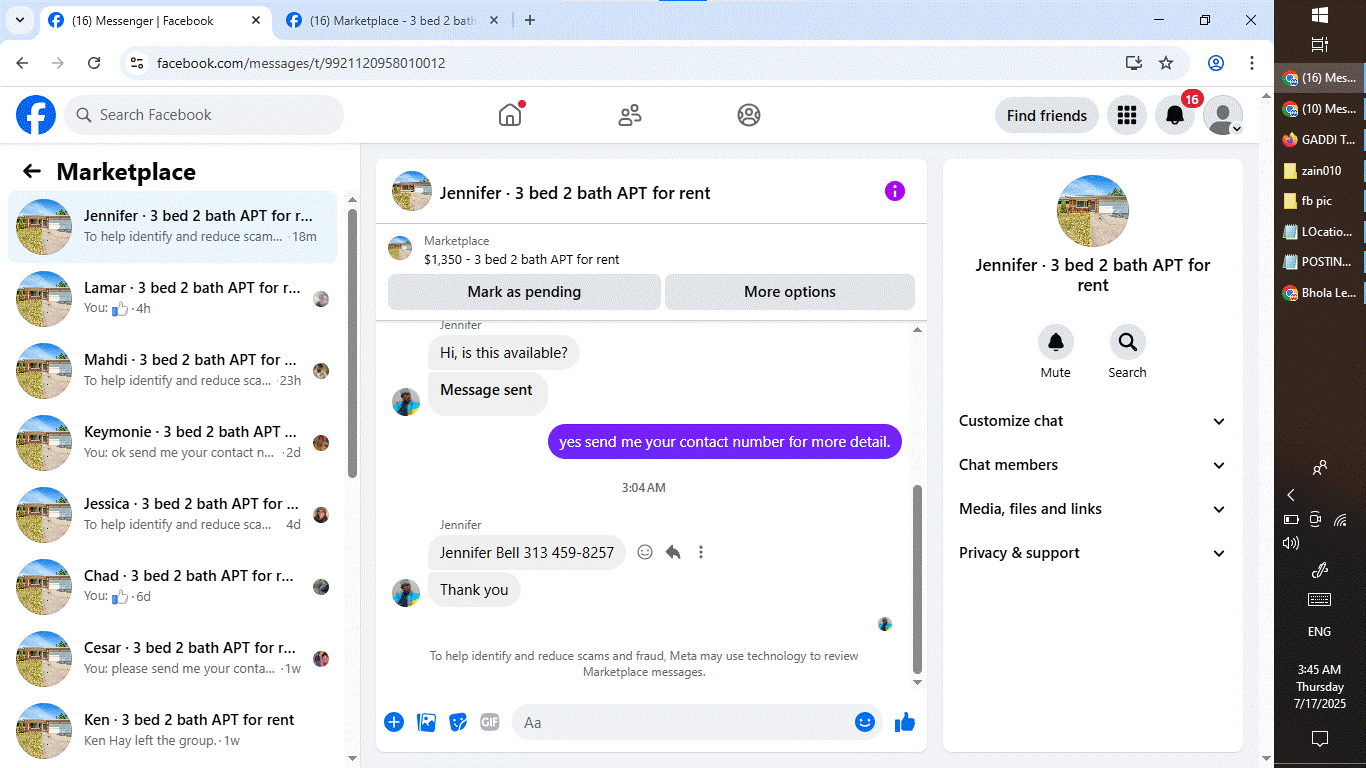1366x768 pixels.
Task: Expand Privacy & support section
Action: (x=1093, y=553)
